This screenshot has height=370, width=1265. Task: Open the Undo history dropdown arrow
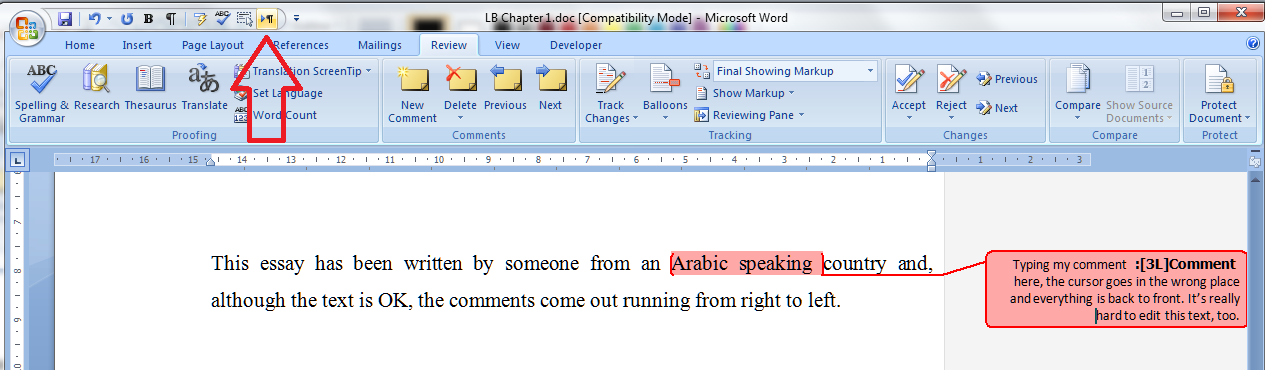tap(108, 19)
